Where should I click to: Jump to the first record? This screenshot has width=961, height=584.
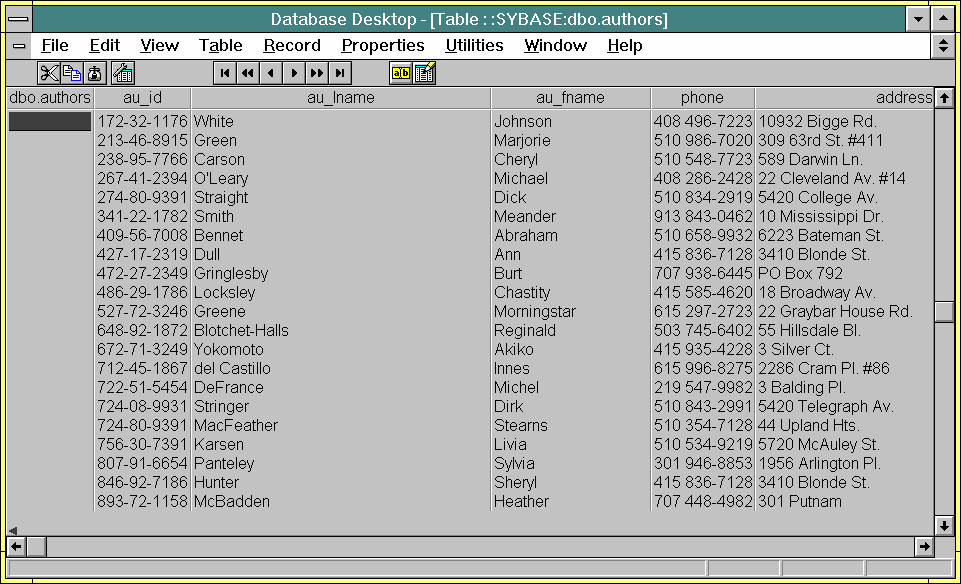coord(224,73)
